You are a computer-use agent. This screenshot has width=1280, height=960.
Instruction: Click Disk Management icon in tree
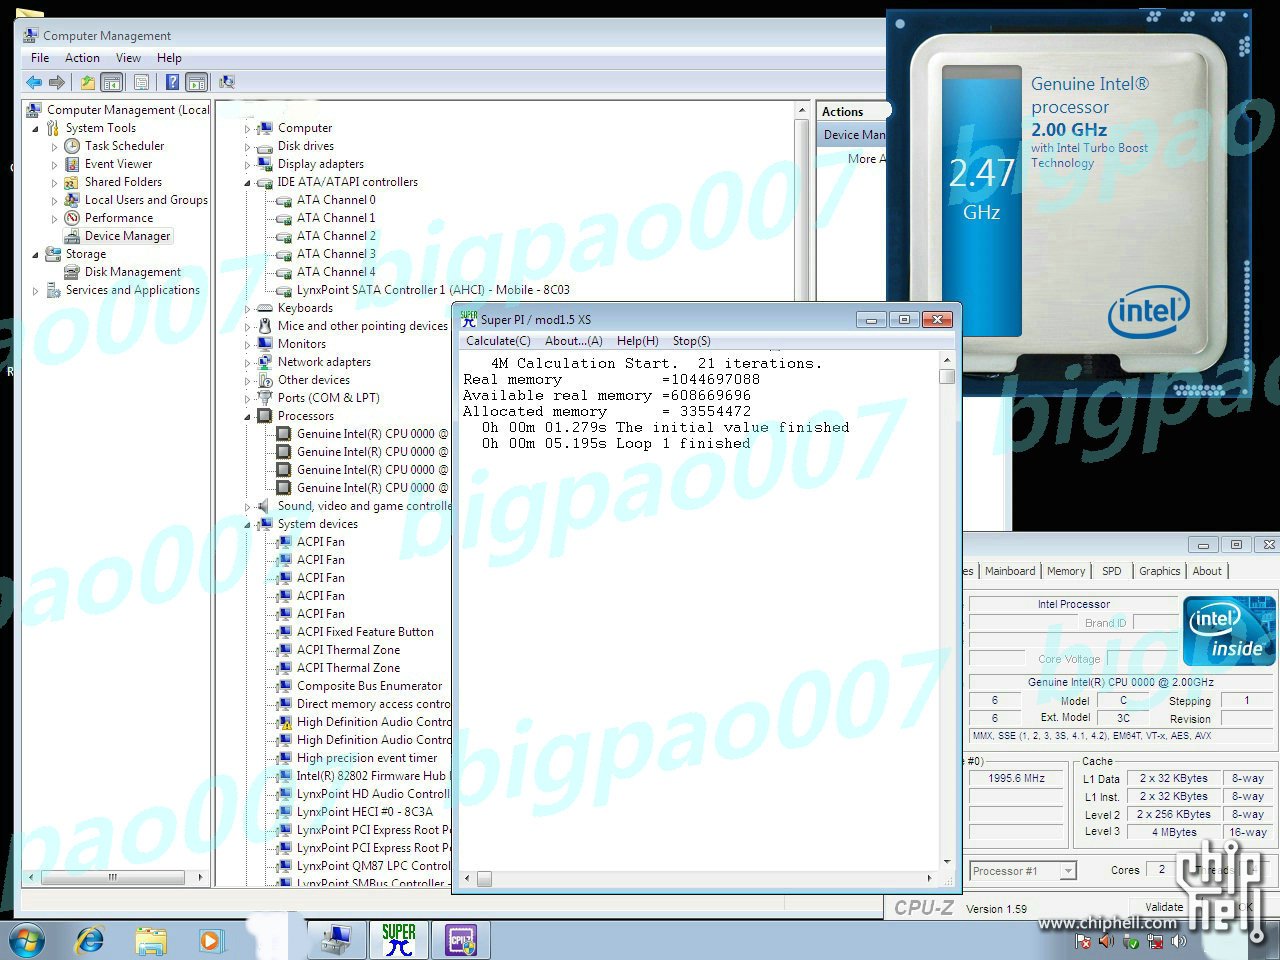[x=72, y=272]
